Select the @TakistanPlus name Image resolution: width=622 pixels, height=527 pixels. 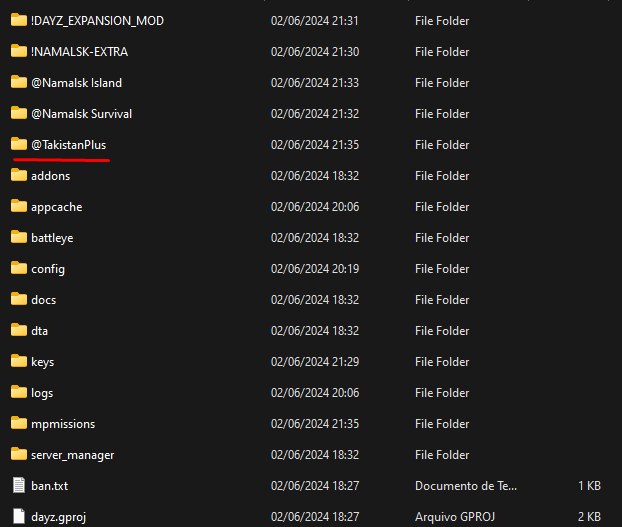pyautogui.click(x=69, y=145)
